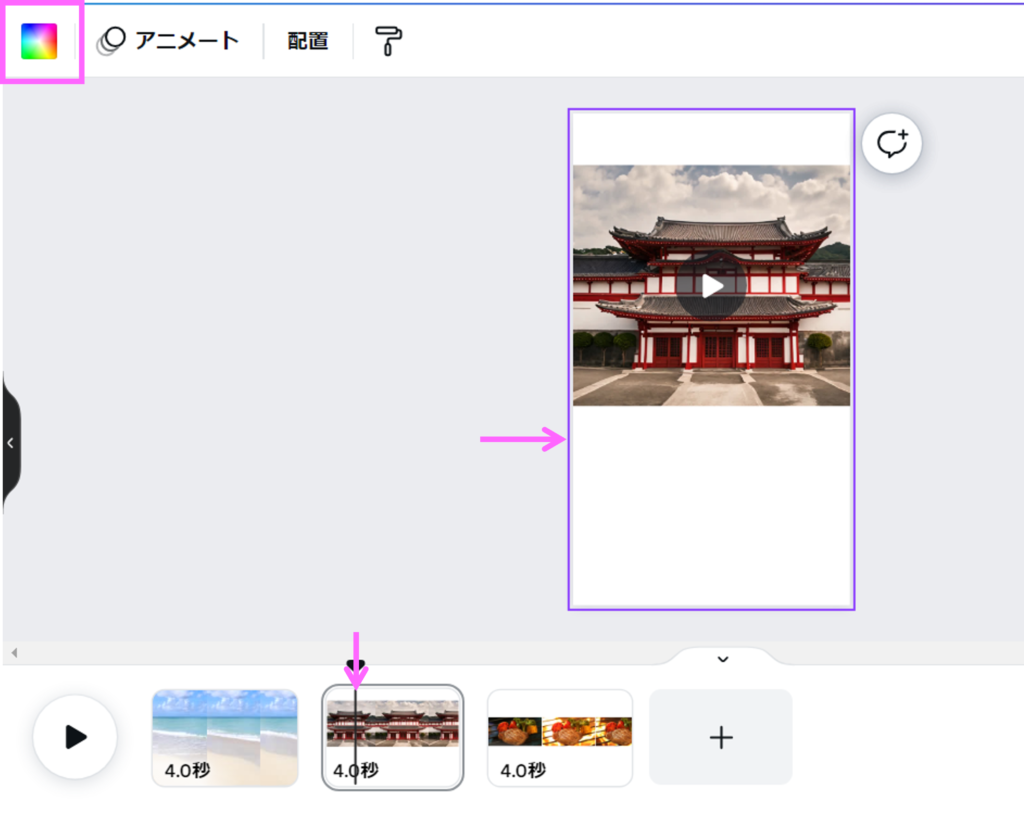Click the blank white page area below the image
Viewport: 1024px width, 813px height.
point(711,510)
